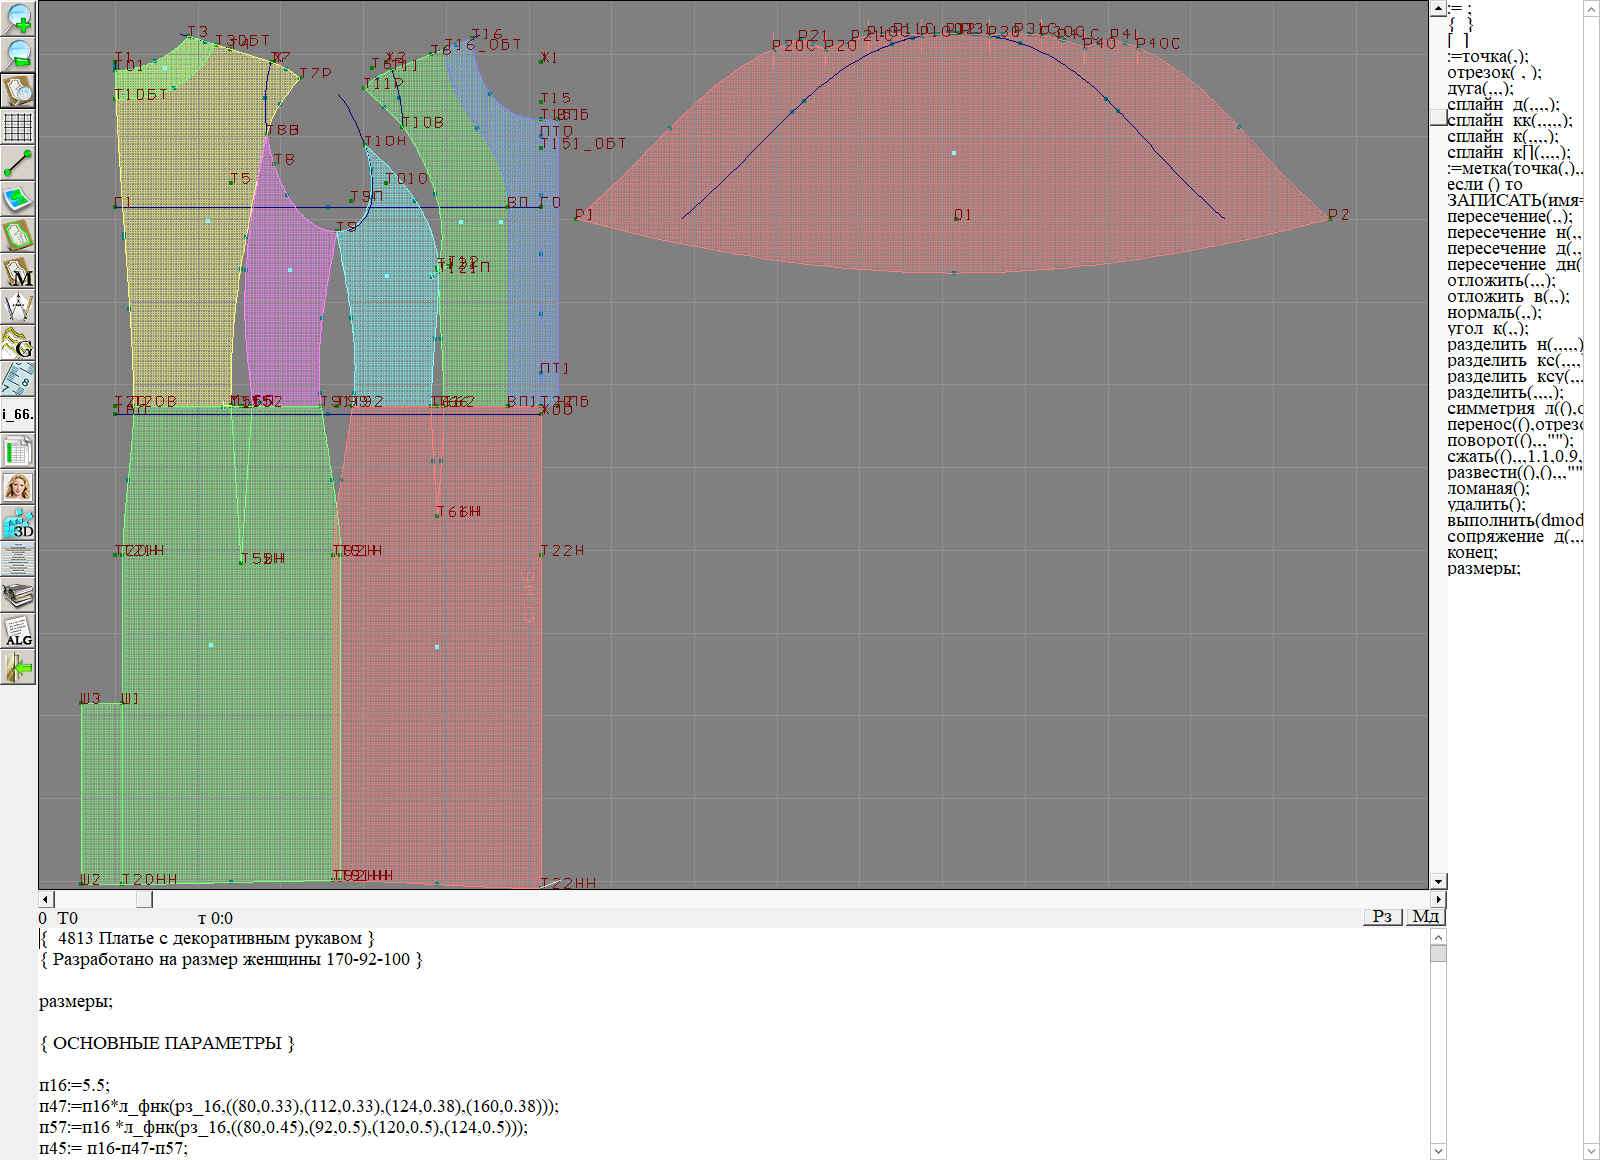Click the woman portrait icon
This screenshot has width=1600, height=1160.
coord(18,487)
